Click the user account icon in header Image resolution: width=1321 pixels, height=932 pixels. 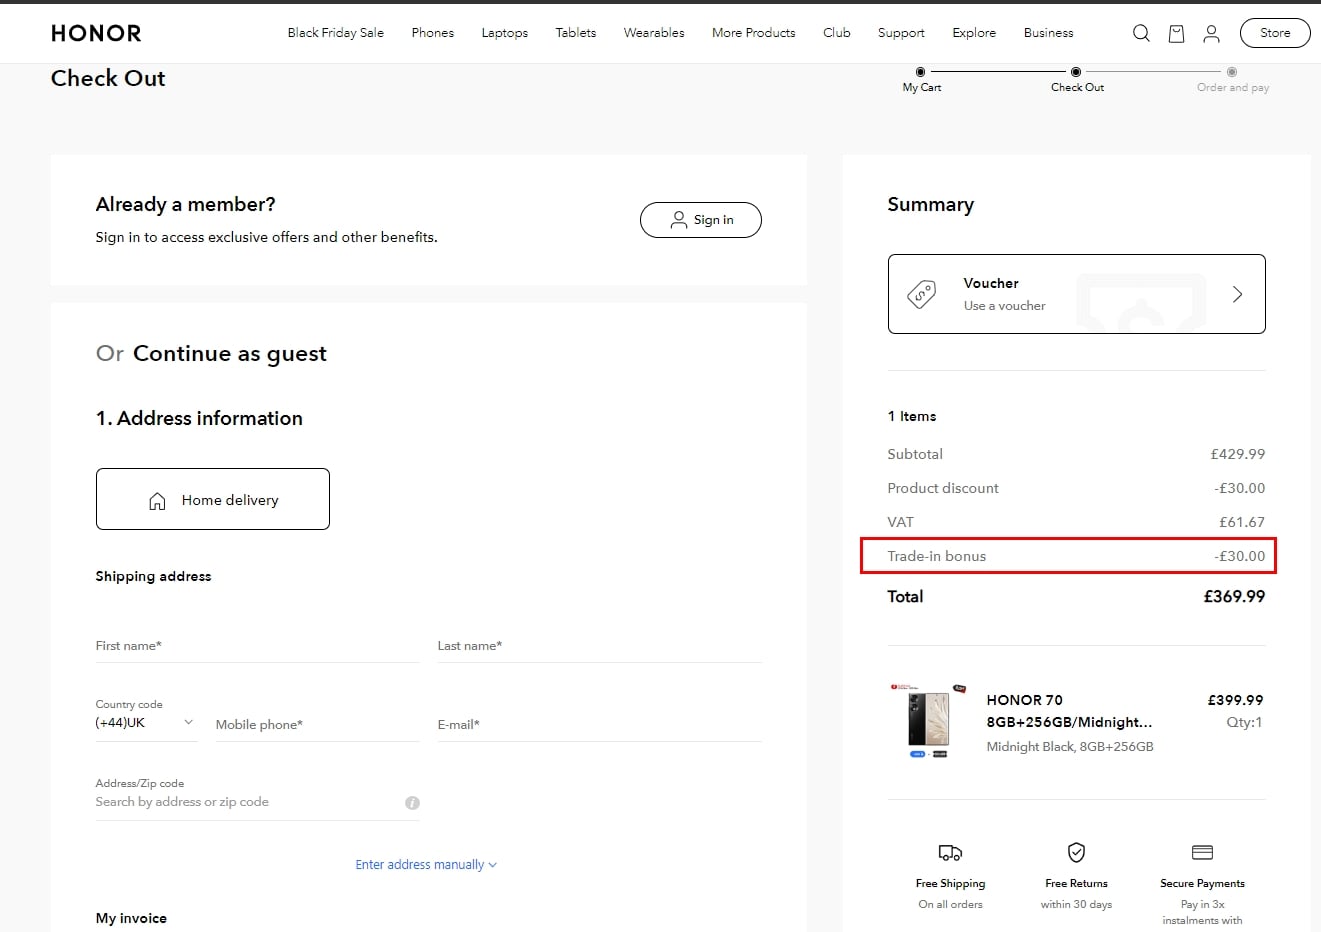[x=1211, y=33]
